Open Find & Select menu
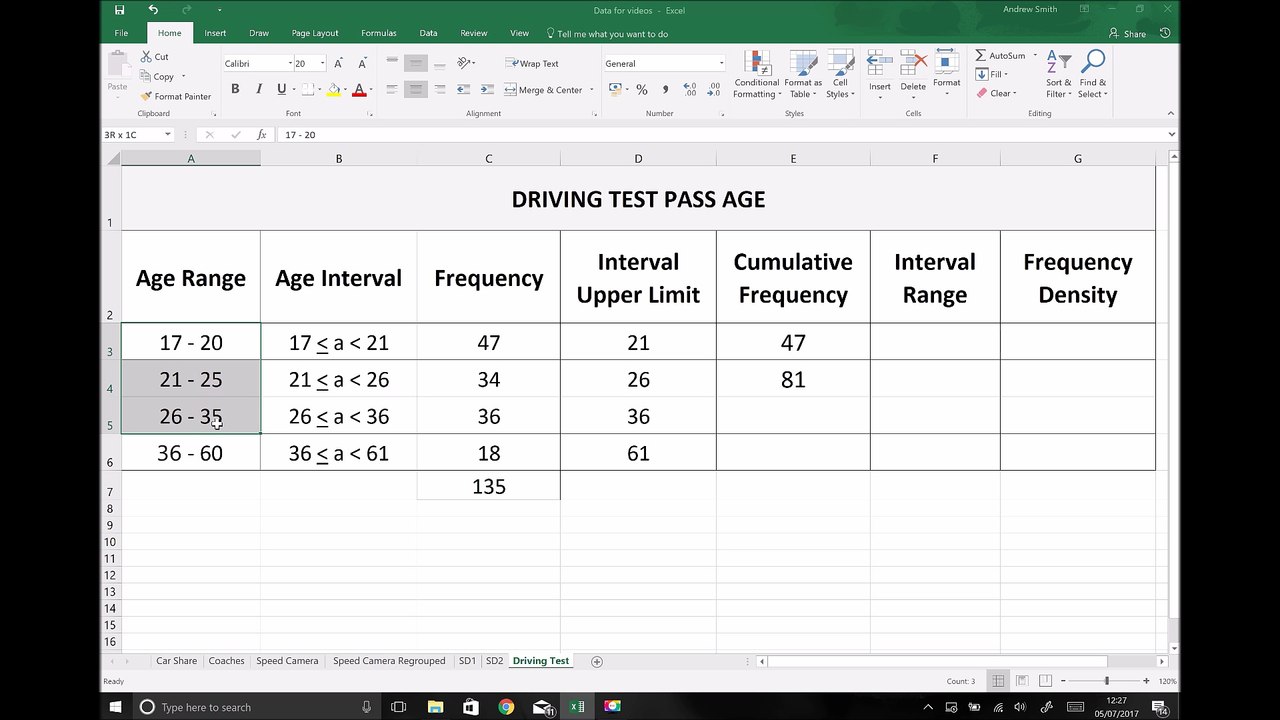This screenshot has height=720, width=1280. (1092, 74)
